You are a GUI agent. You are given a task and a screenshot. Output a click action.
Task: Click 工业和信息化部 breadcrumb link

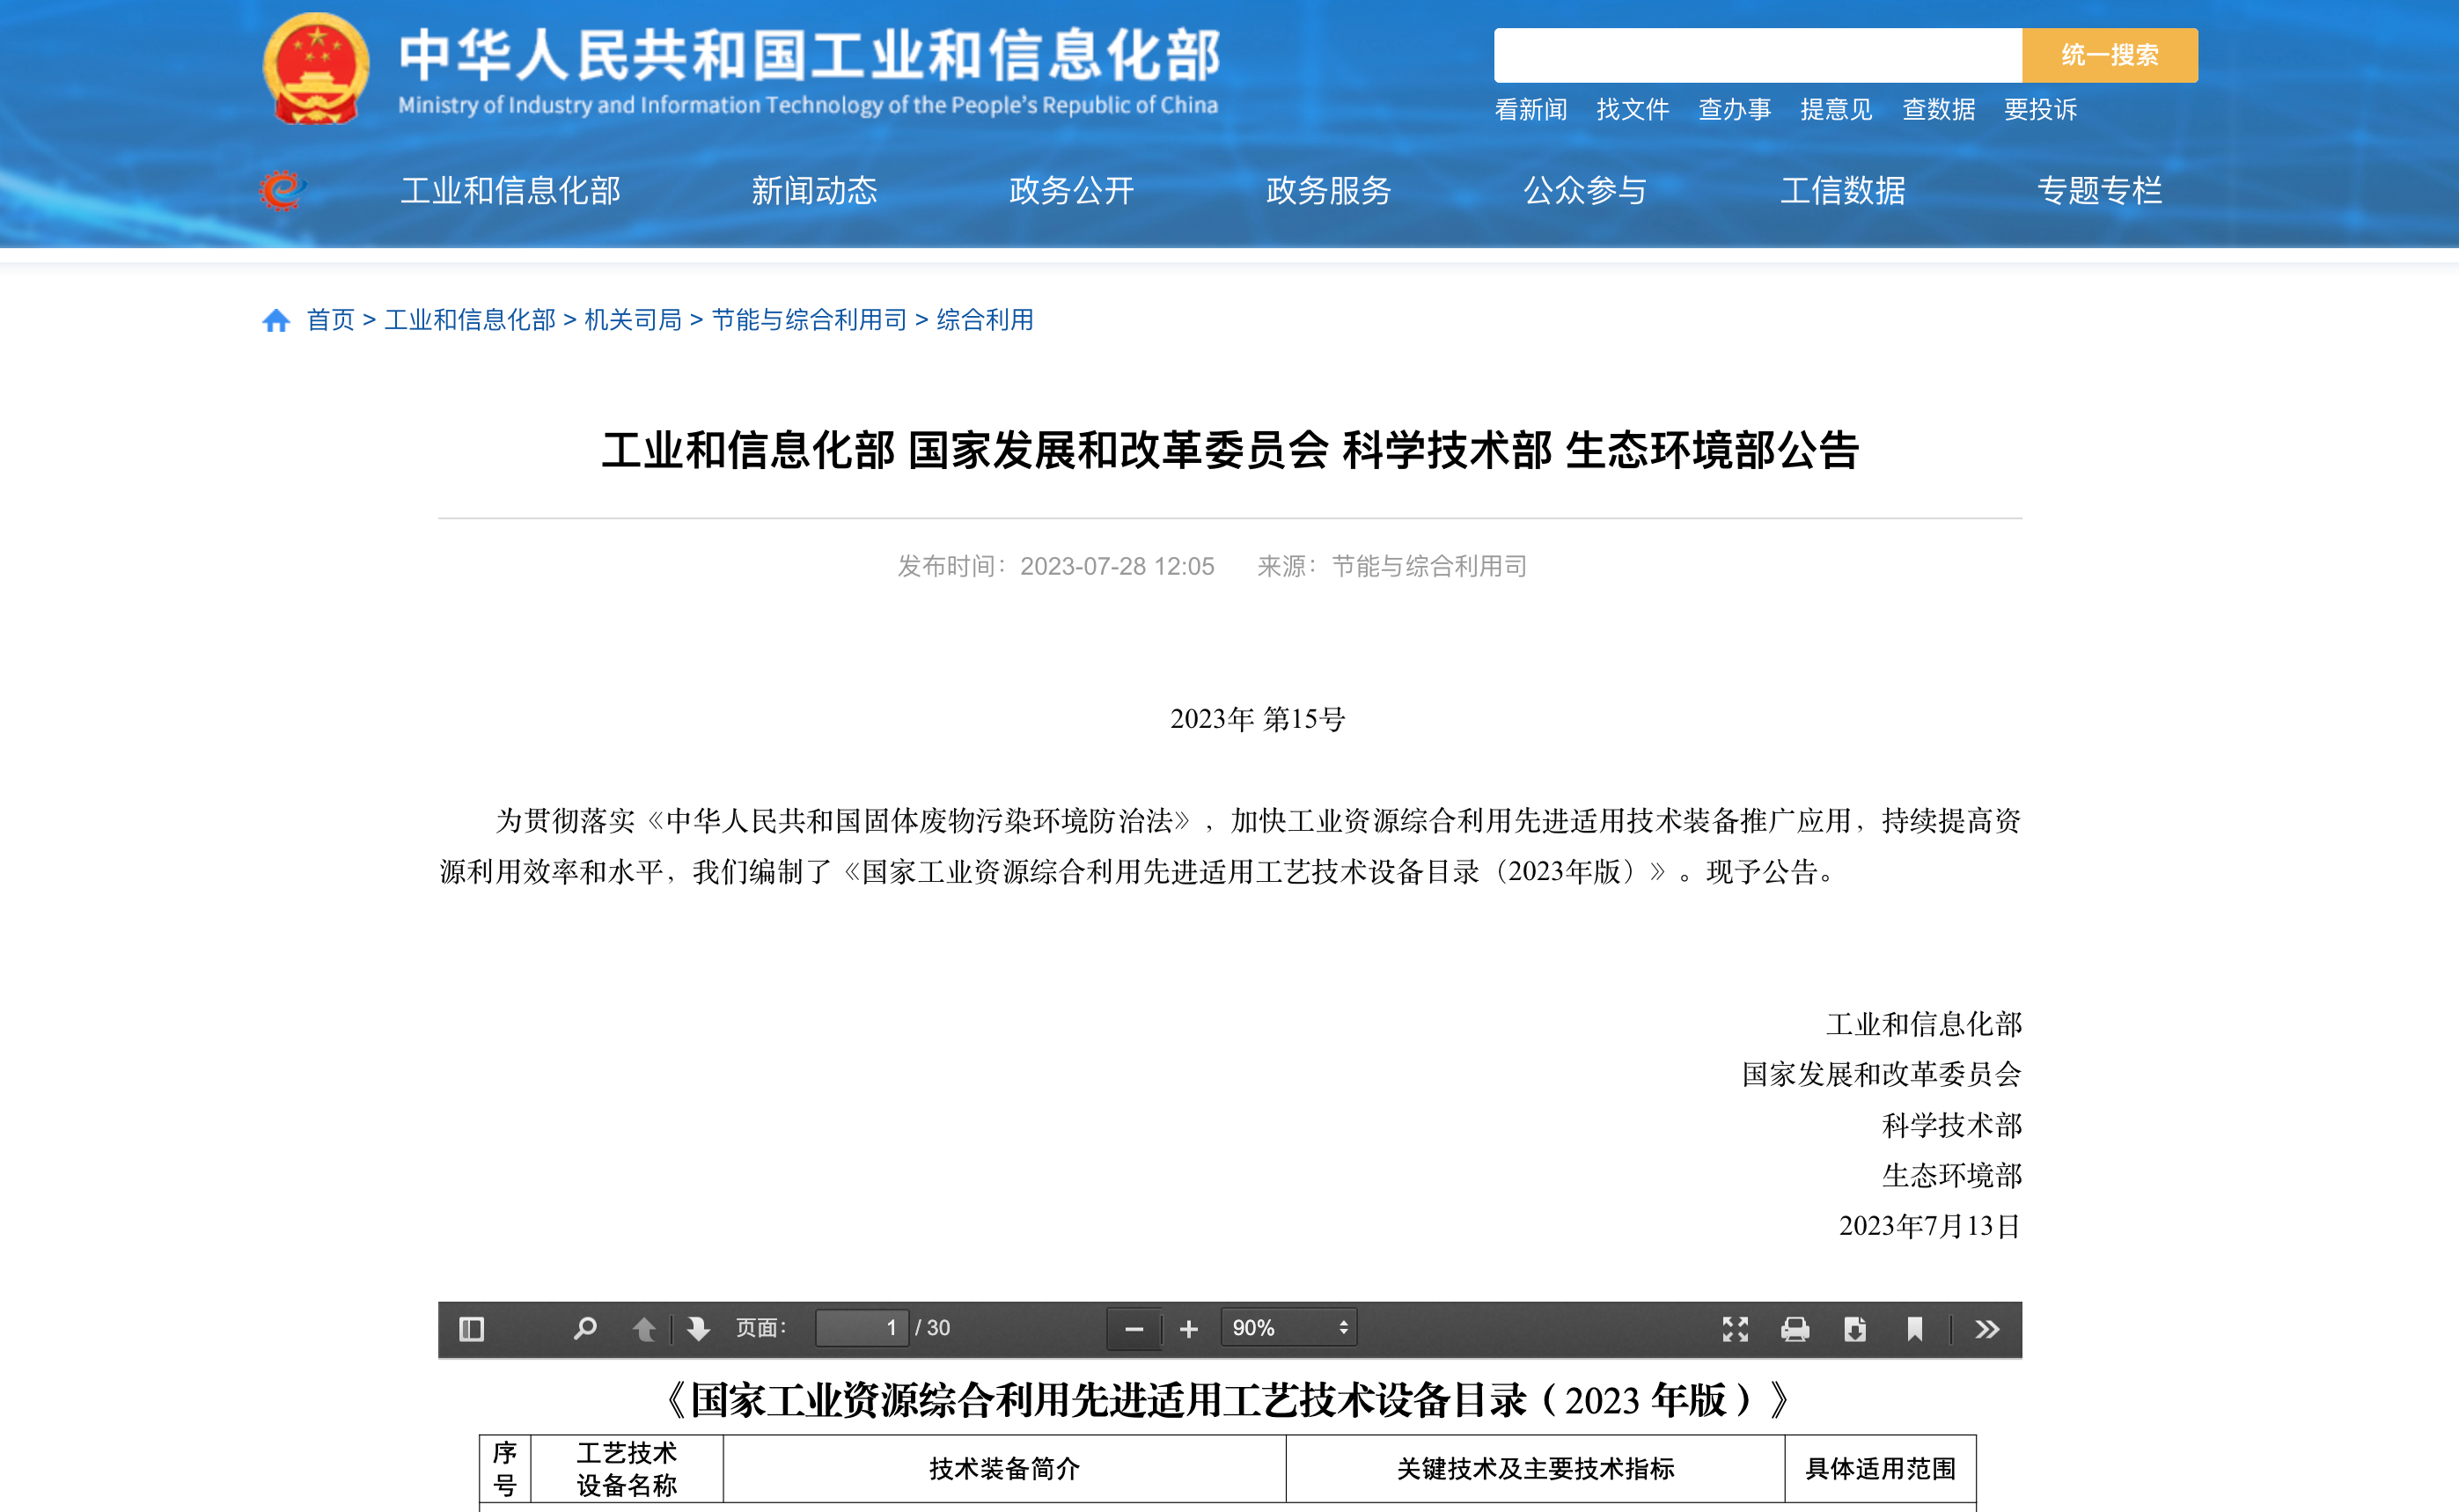(x=469, y=320)
